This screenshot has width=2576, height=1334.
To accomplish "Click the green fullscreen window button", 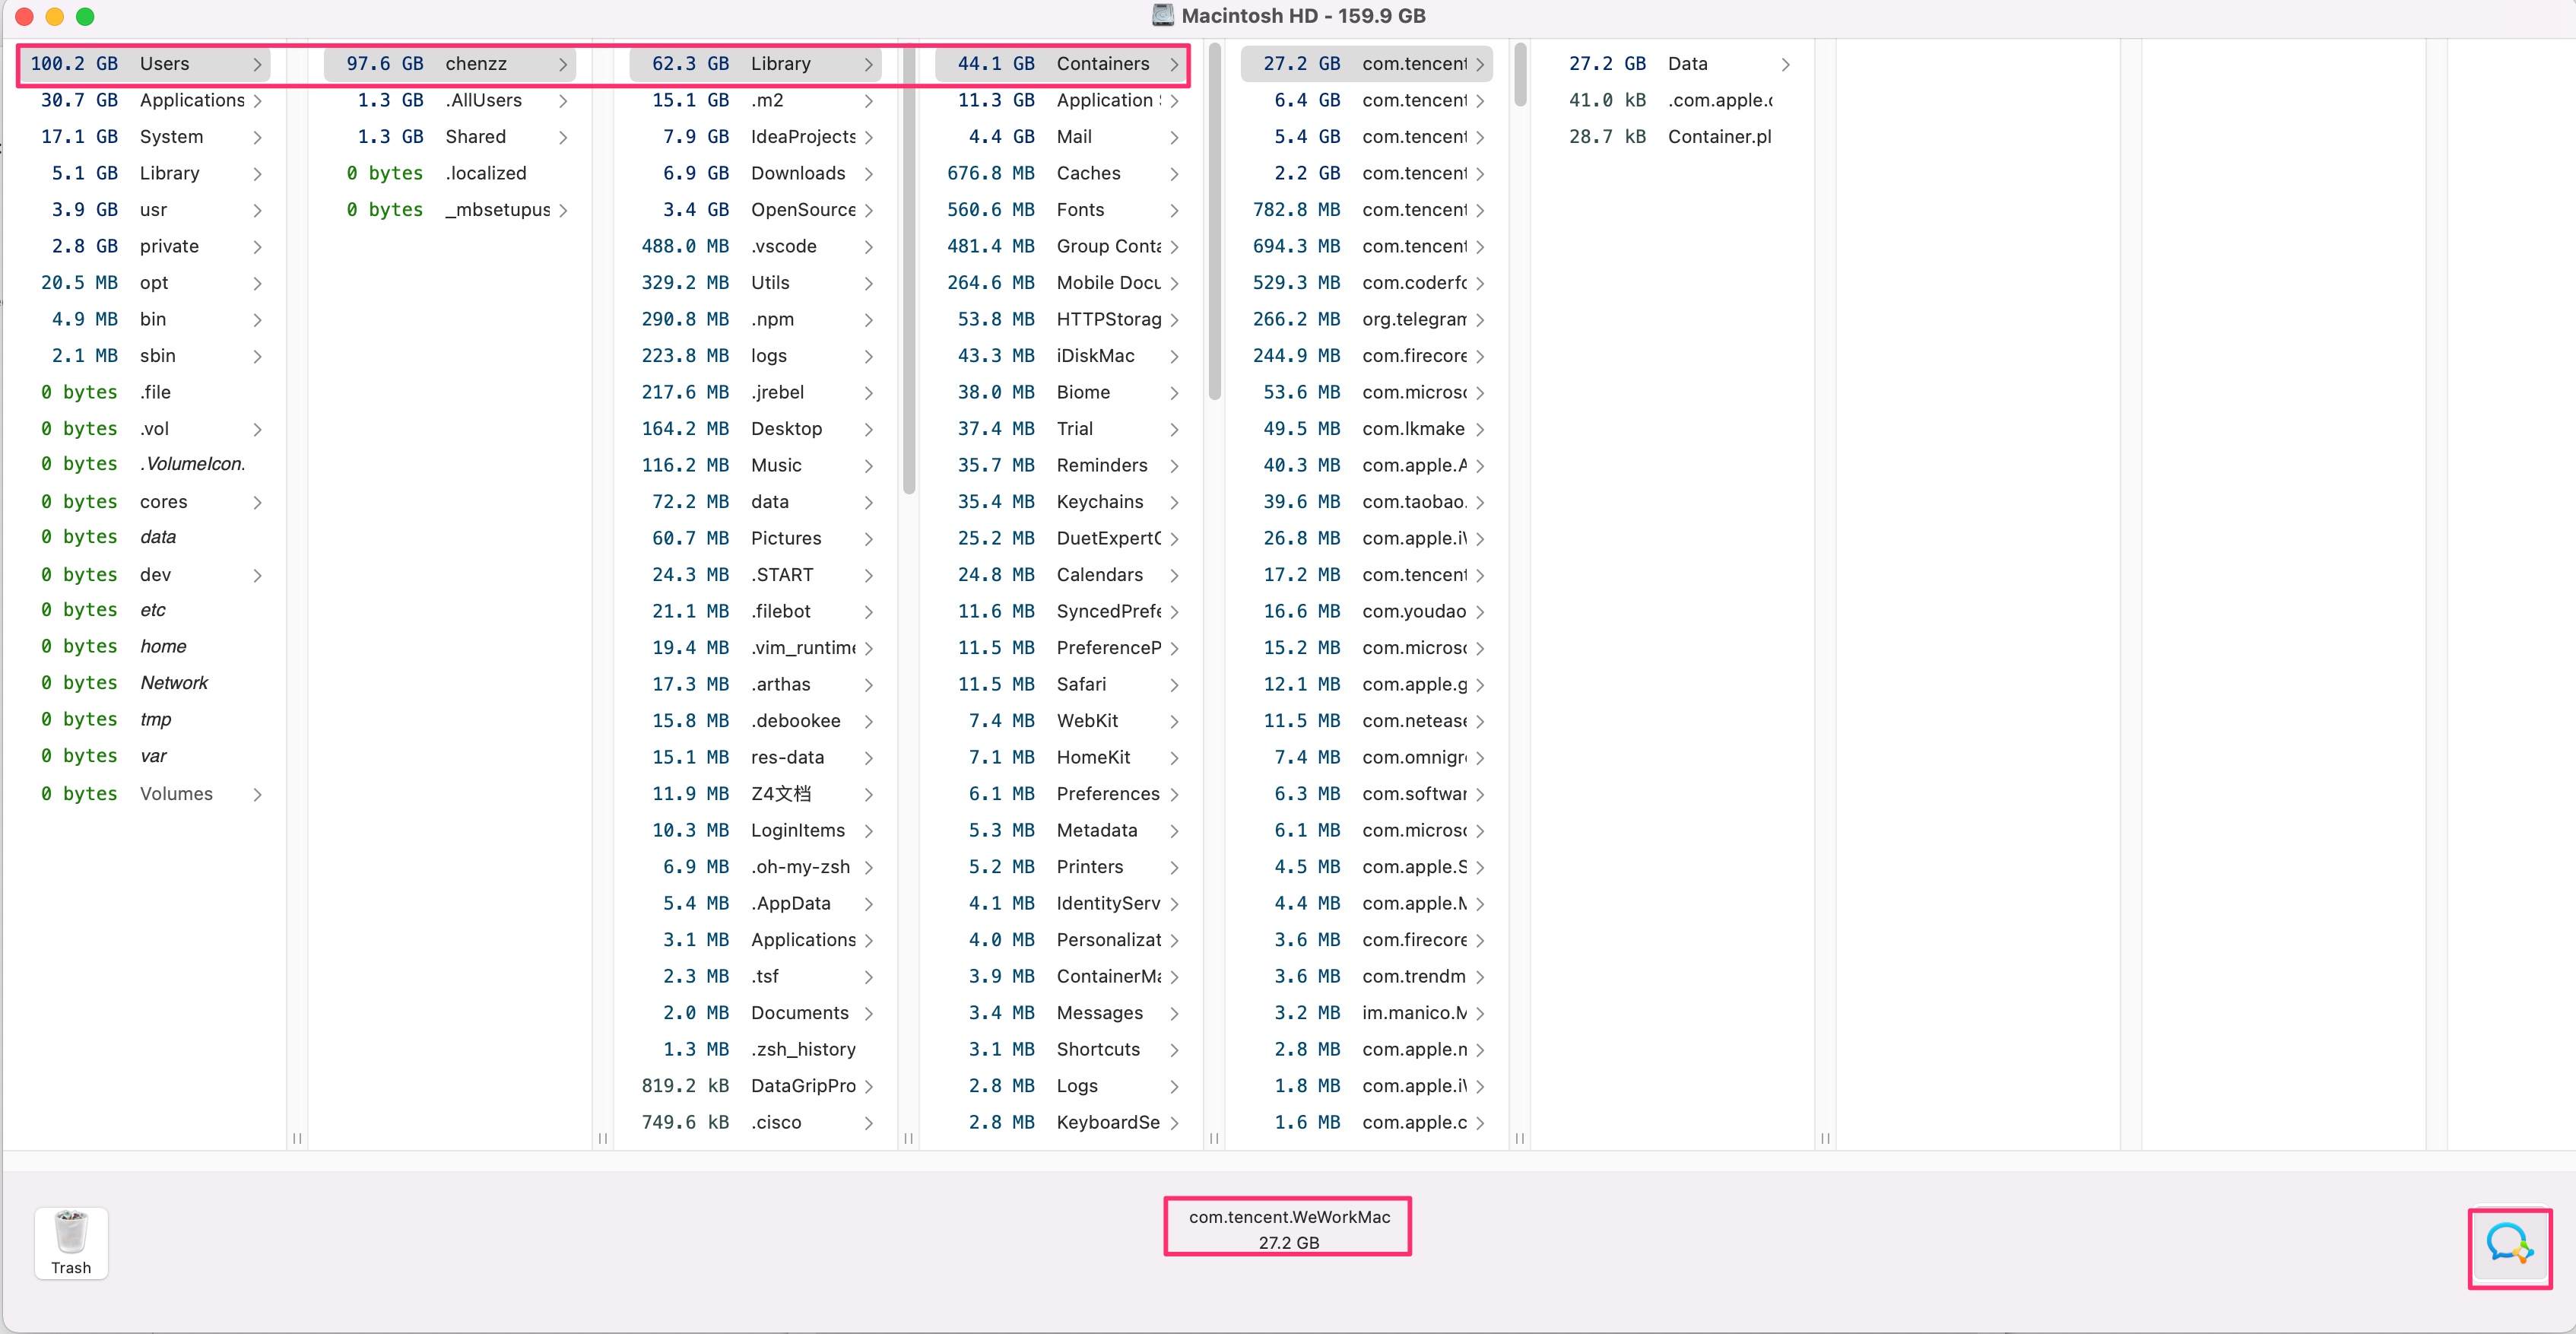I will (x=85, y=16).
